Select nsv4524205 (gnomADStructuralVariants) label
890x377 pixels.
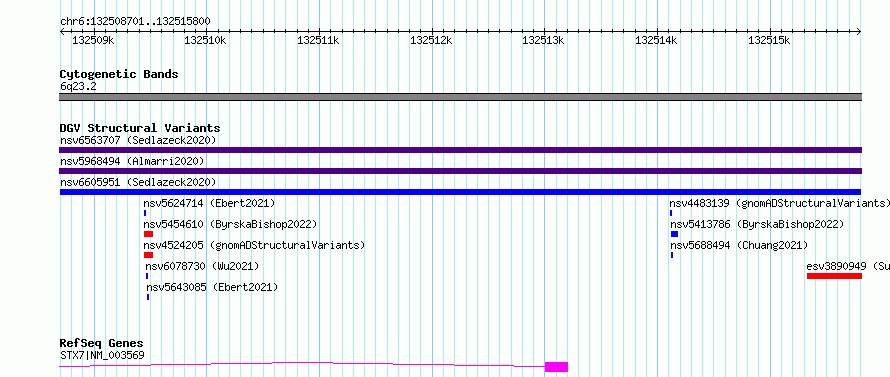pyautogui.click(x=254, y=245)
